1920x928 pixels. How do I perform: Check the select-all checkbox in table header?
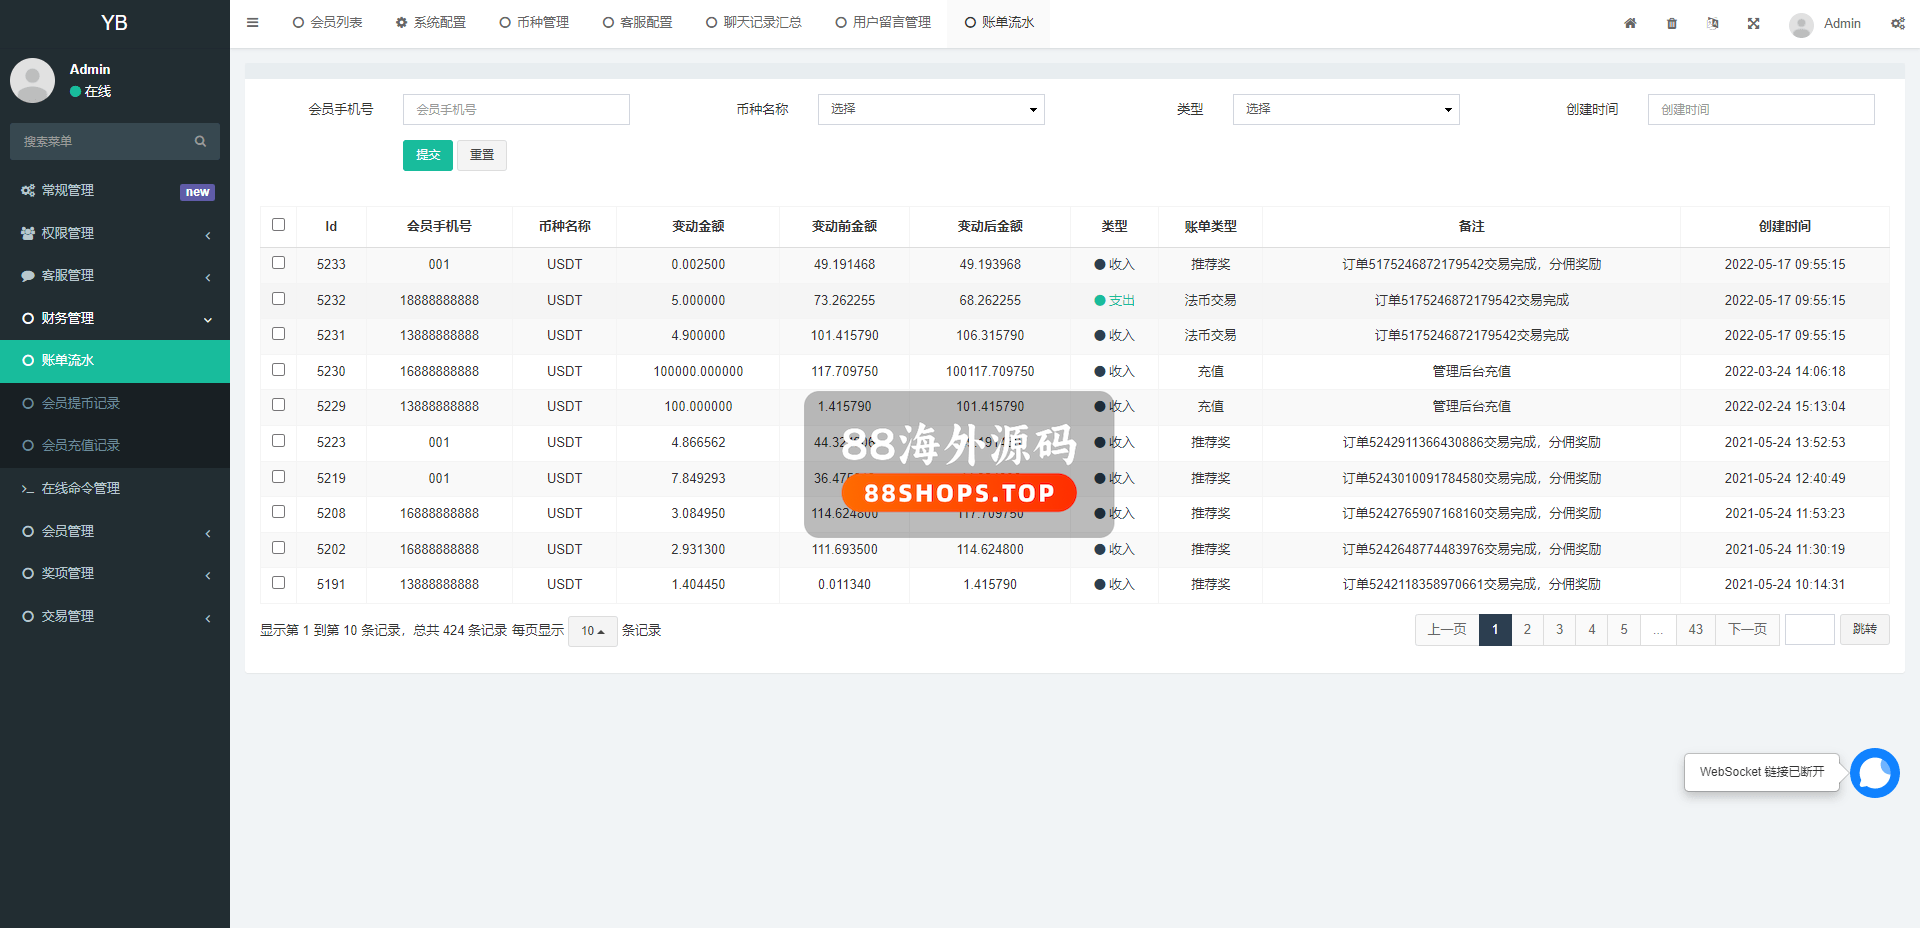coord(279,225)
